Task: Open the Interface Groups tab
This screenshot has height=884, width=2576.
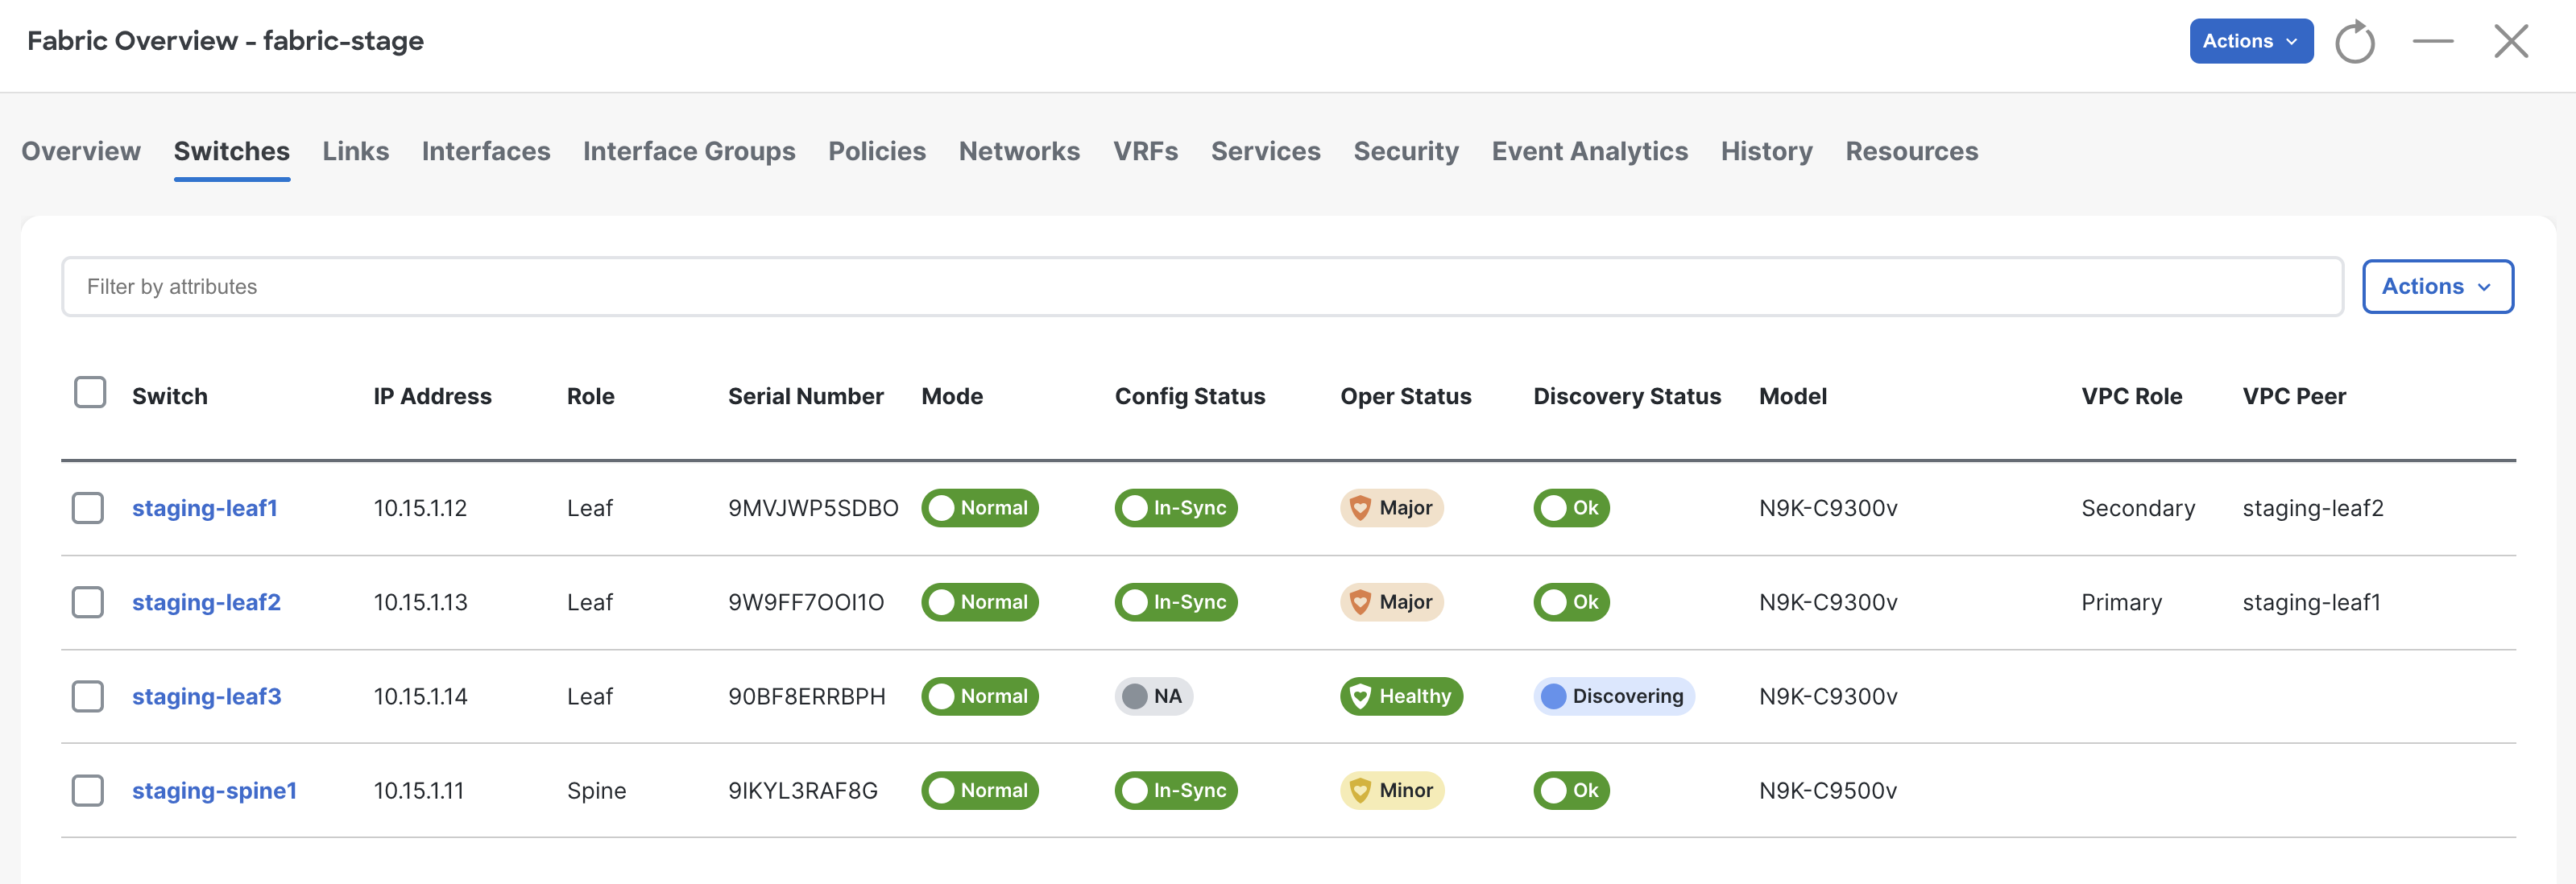Action: pyautogui.click(x=689, y=151)
